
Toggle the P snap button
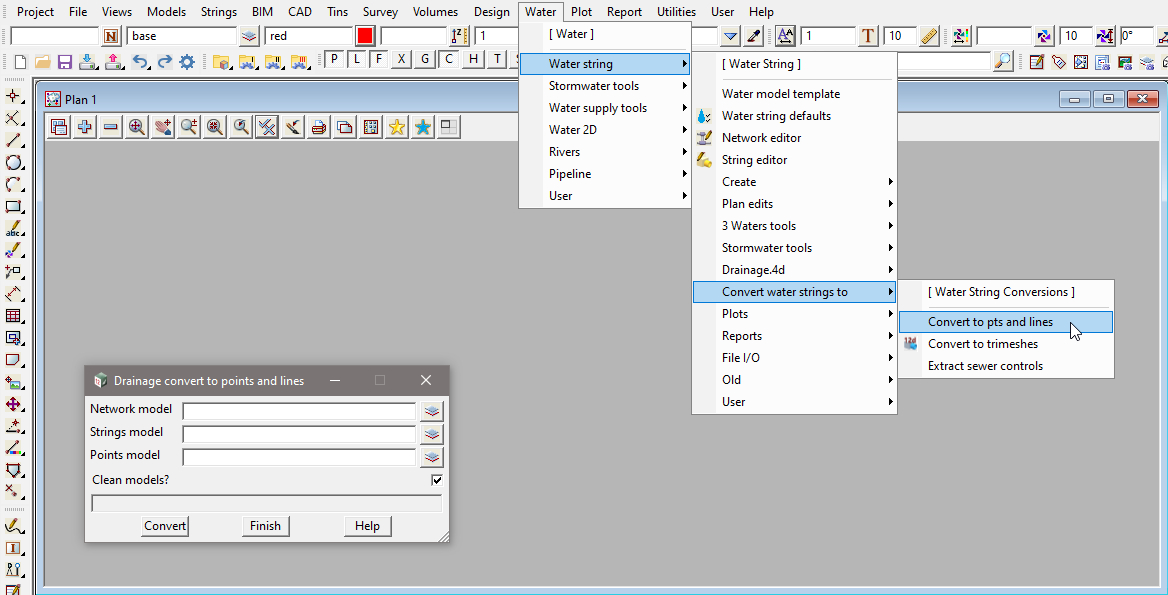point(335,60)
